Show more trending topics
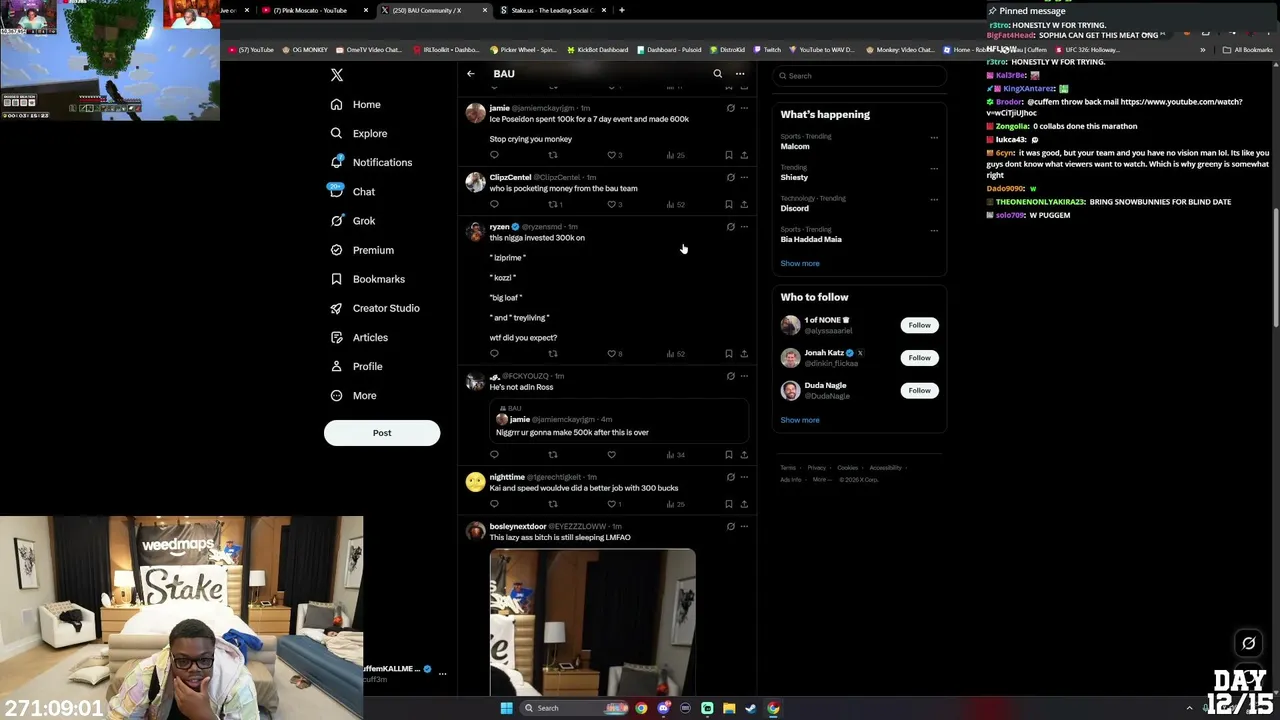Screen dimensions: 1280x720 [x=800, y=263]
